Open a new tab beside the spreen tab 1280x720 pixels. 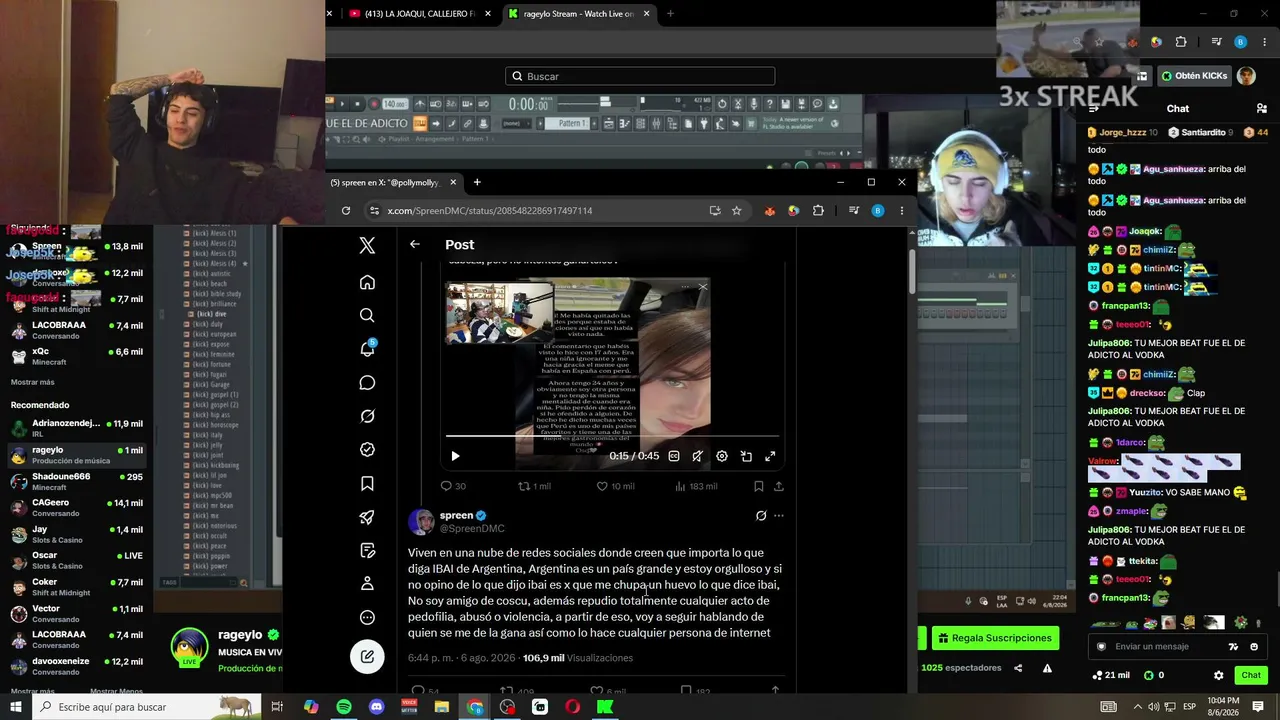477,182
